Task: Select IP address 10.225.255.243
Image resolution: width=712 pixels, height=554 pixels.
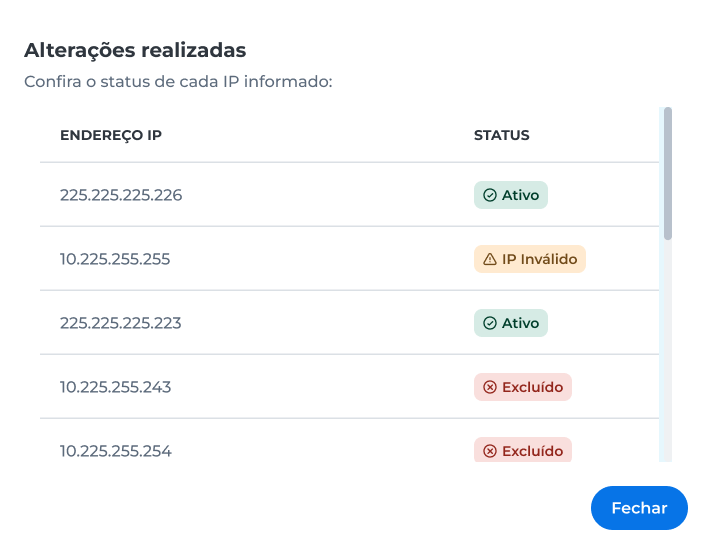Action: tap(115, 387)
